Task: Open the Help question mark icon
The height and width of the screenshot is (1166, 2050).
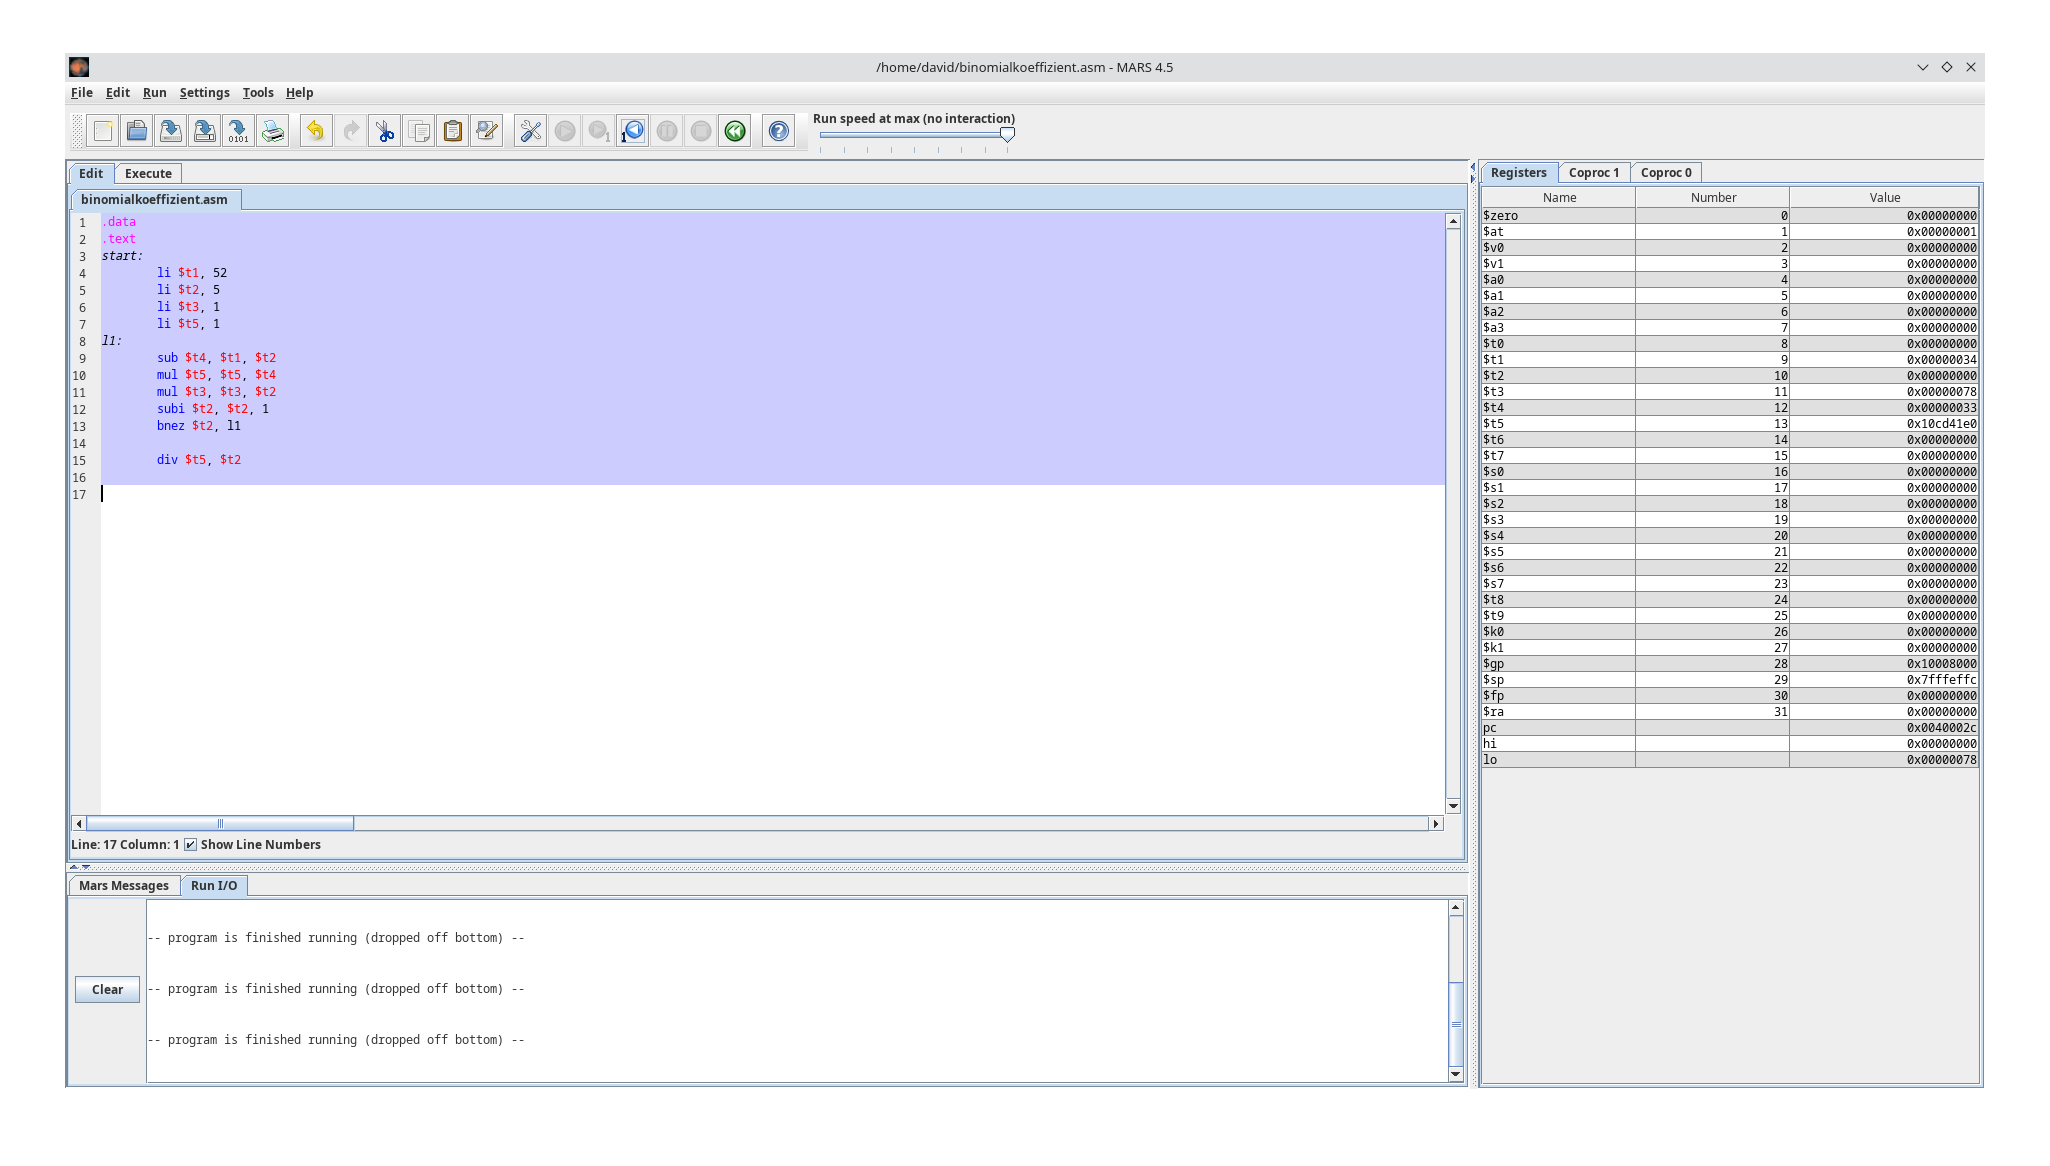Action: click(779, 130)
